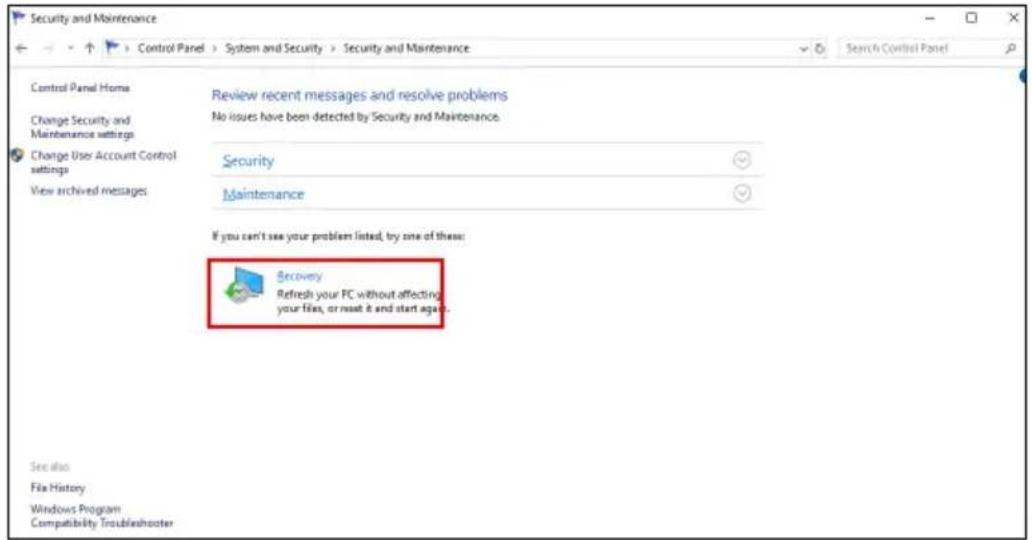The height and width of the screenshot is (540, 1032).
Task: Click the flag icon in address bar
Action: (113, 47)
